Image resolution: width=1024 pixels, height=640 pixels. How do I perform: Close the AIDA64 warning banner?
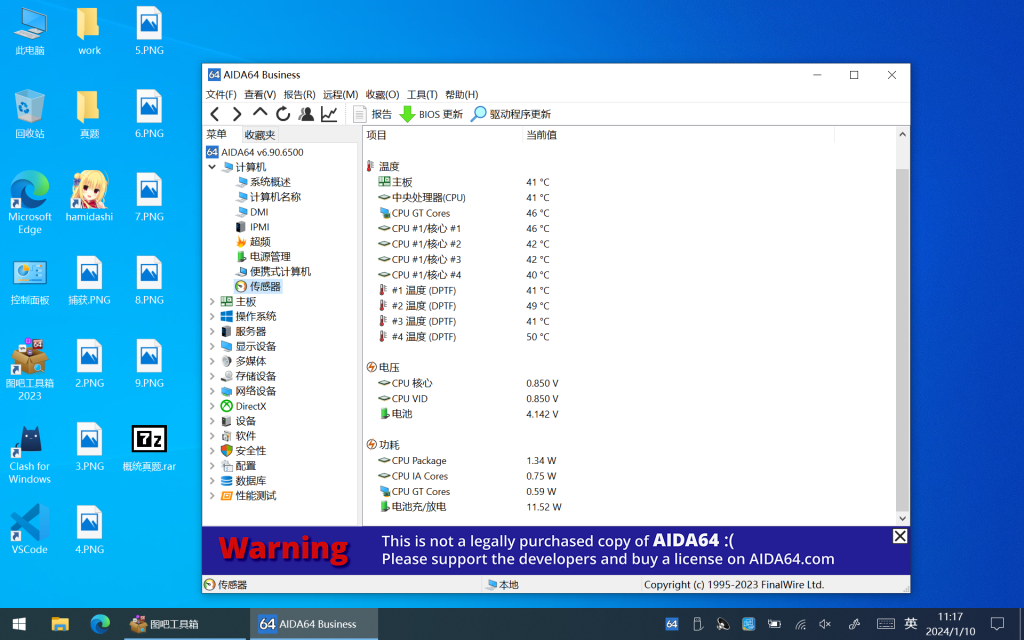tap(900, 536)
